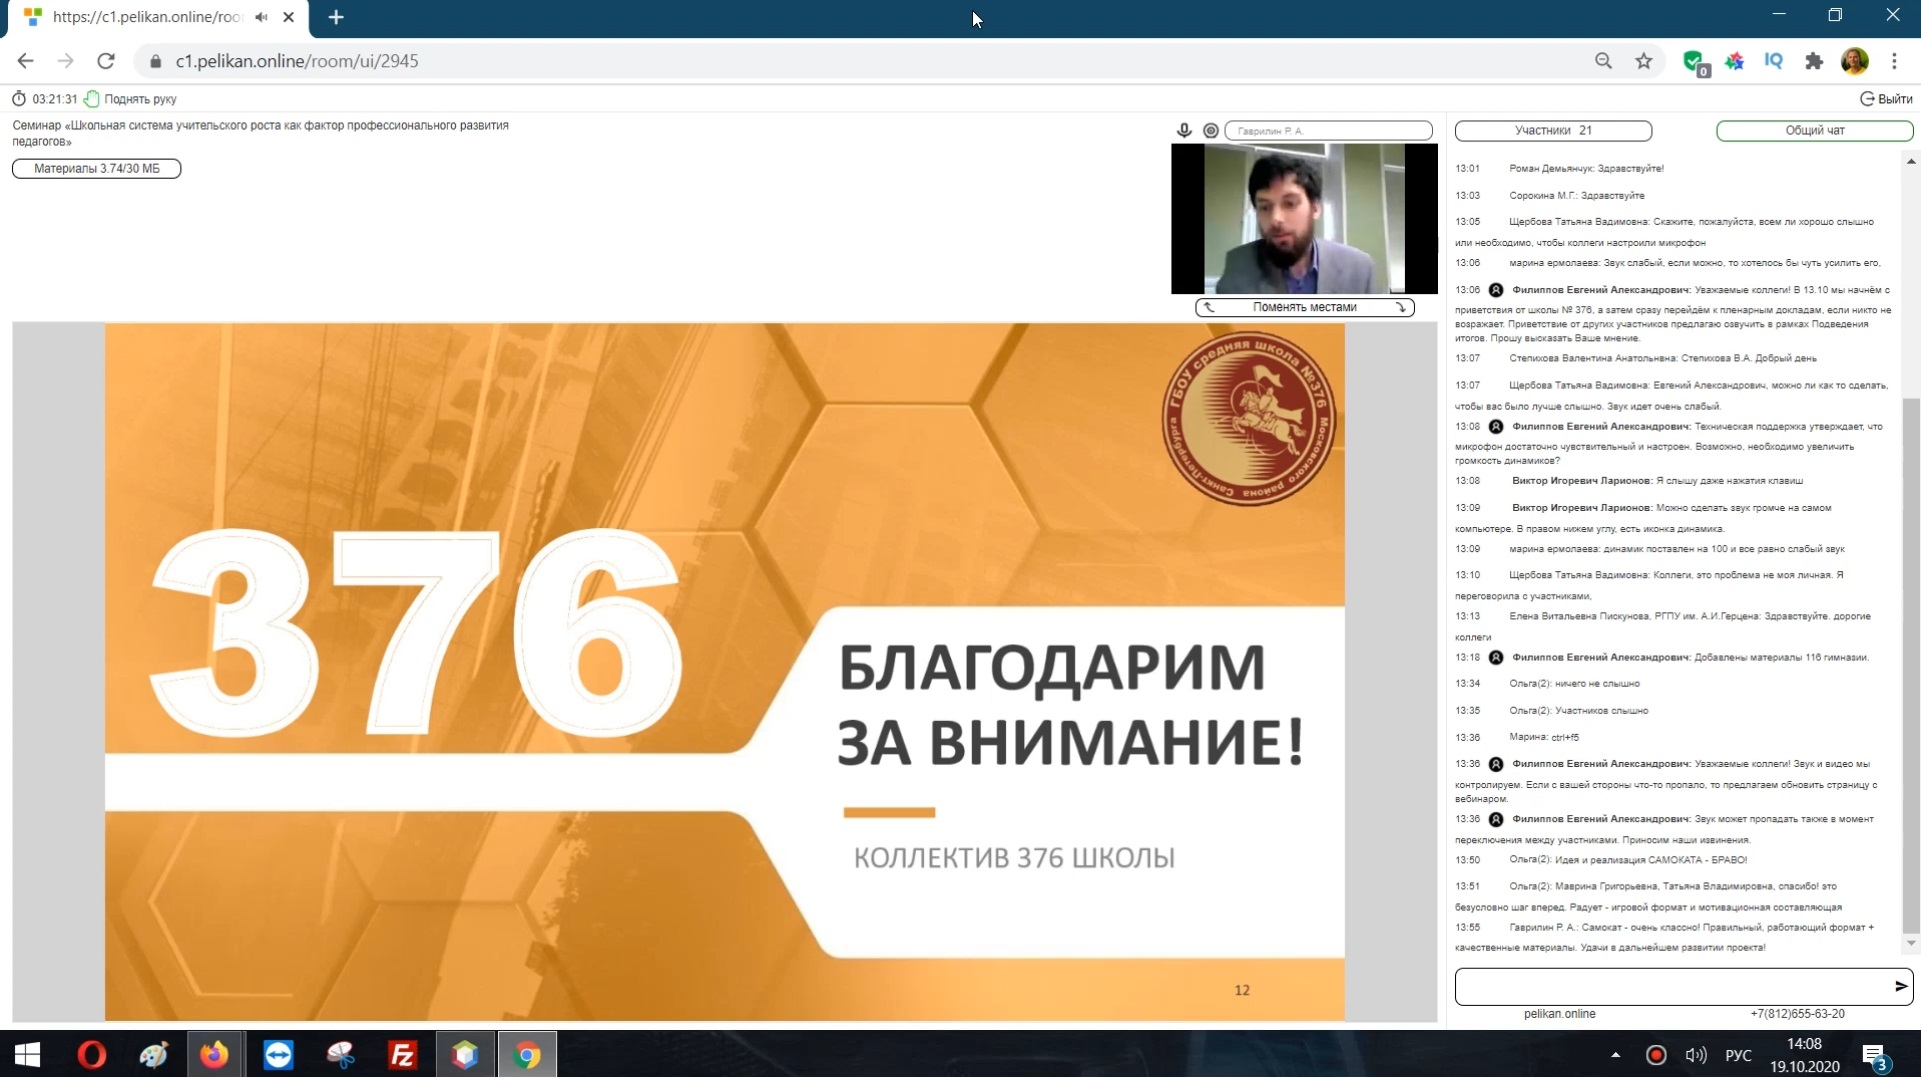The width and height of the screenshot is (1921, 1077).
Task: Toggle the microphone icon above the video
Action: (x=1184, y=130)
